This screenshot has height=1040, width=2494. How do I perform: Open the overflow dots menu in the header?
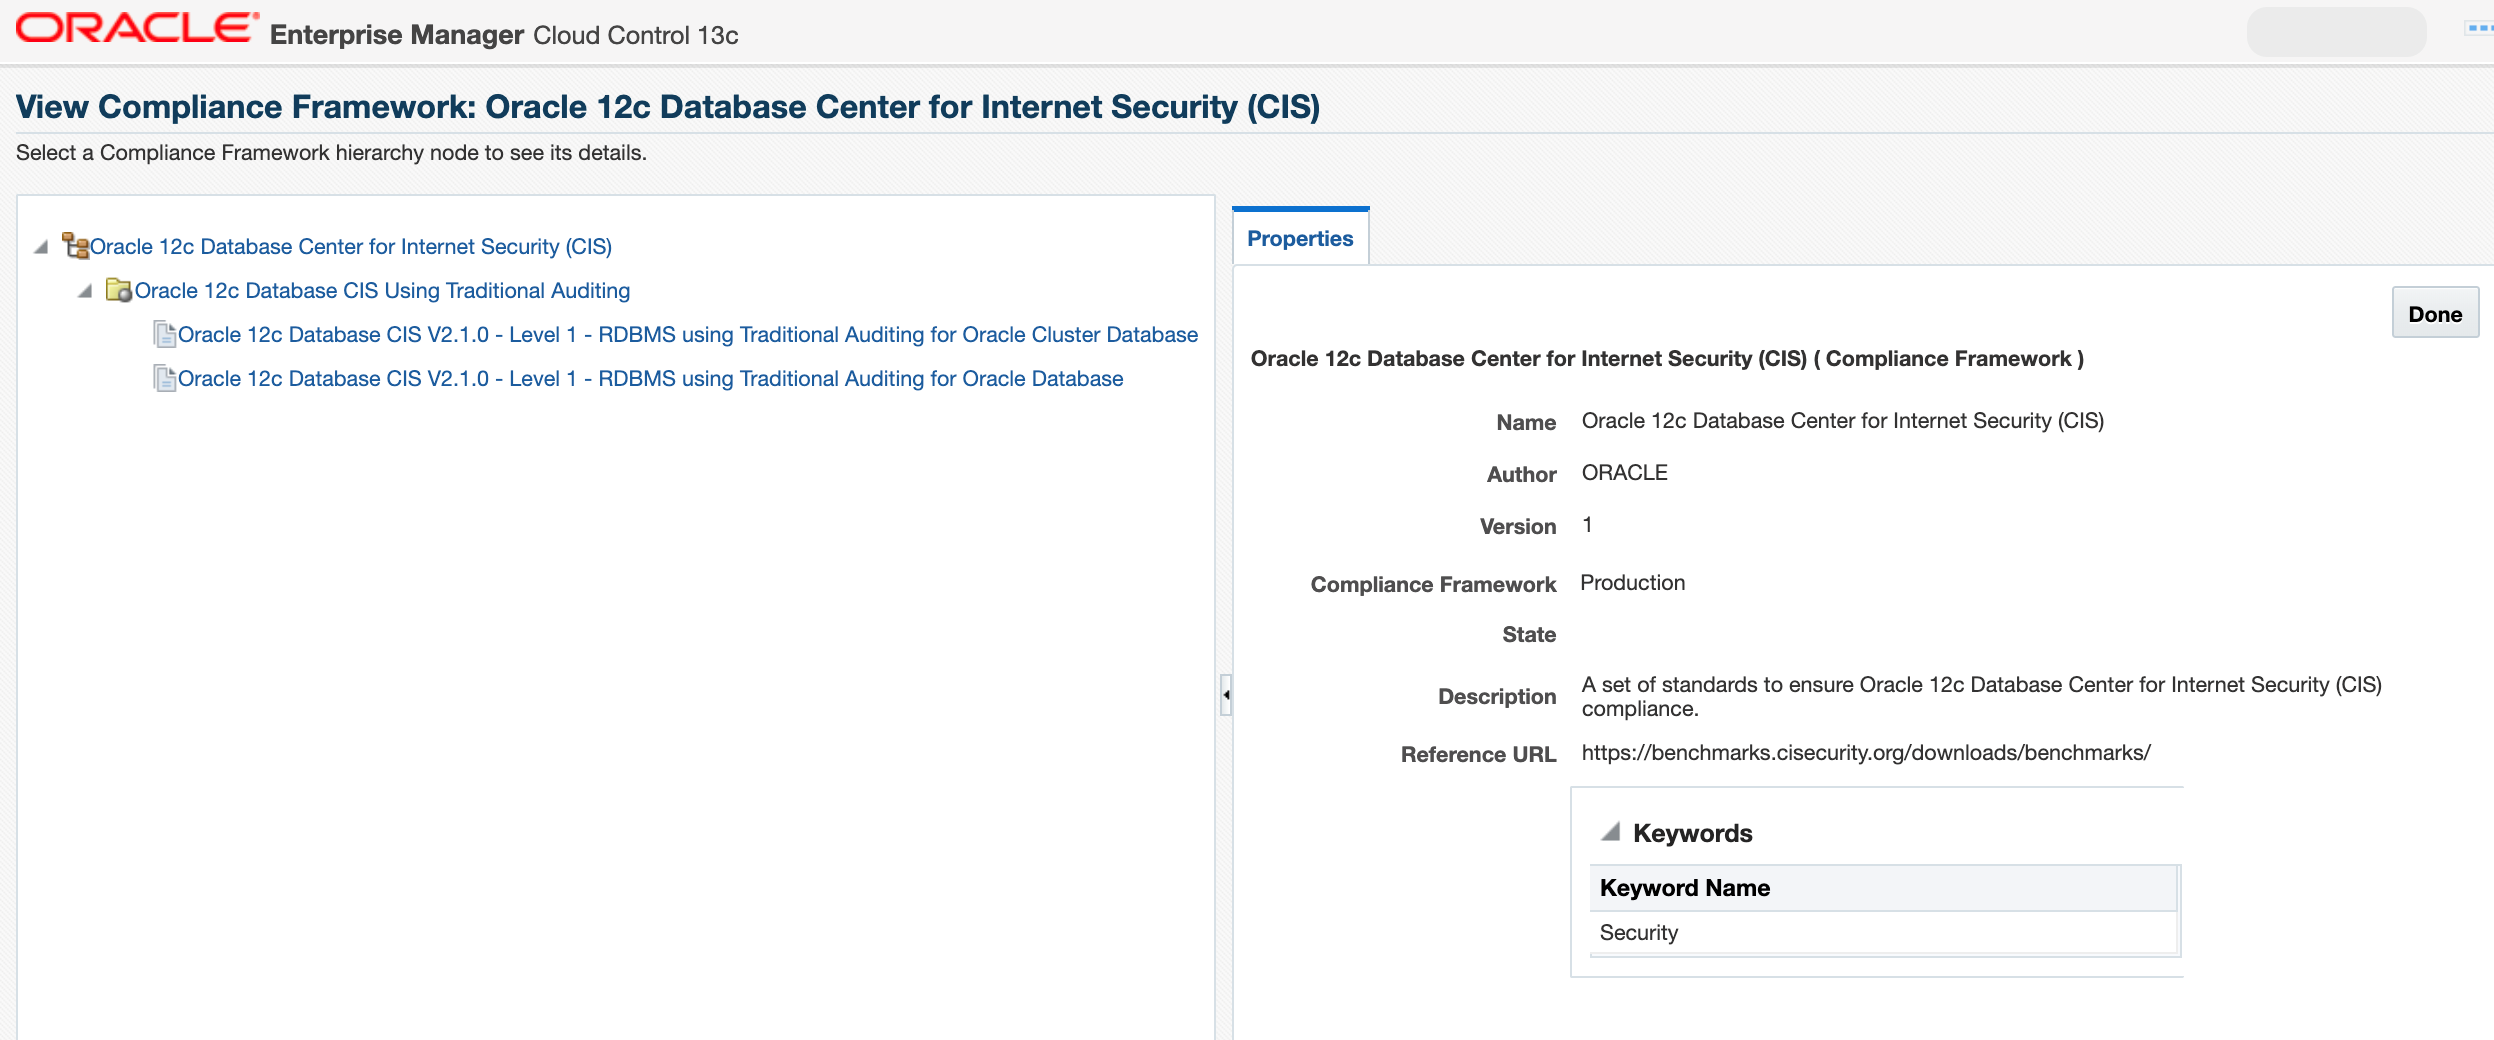(2478, 29)
